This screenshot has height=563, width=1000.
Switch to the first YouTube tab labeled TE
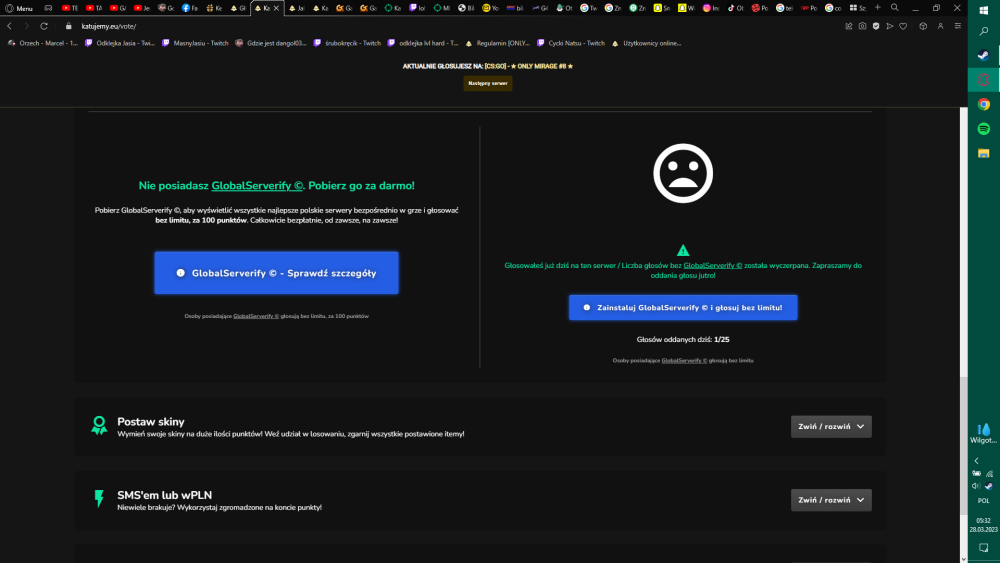pyautogui.click(x=70, y=8)
